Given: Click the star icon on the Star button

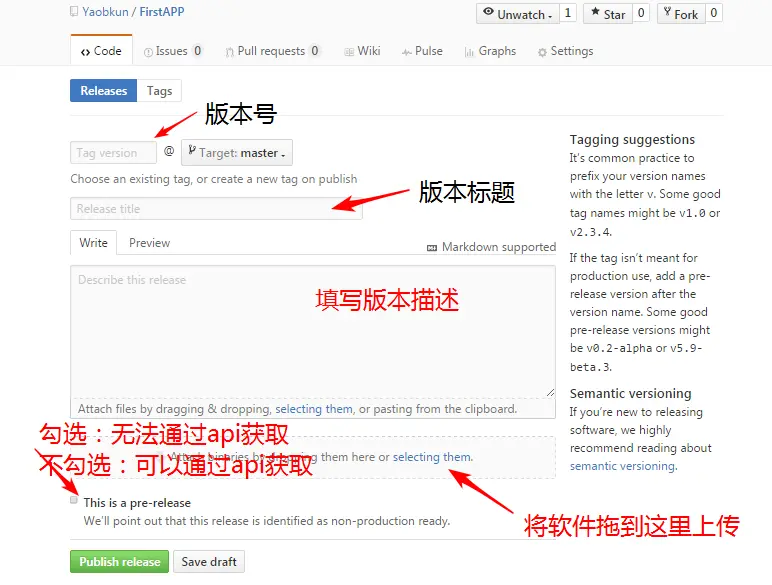Looking at the screenshot, I should [x=595, y=12].
